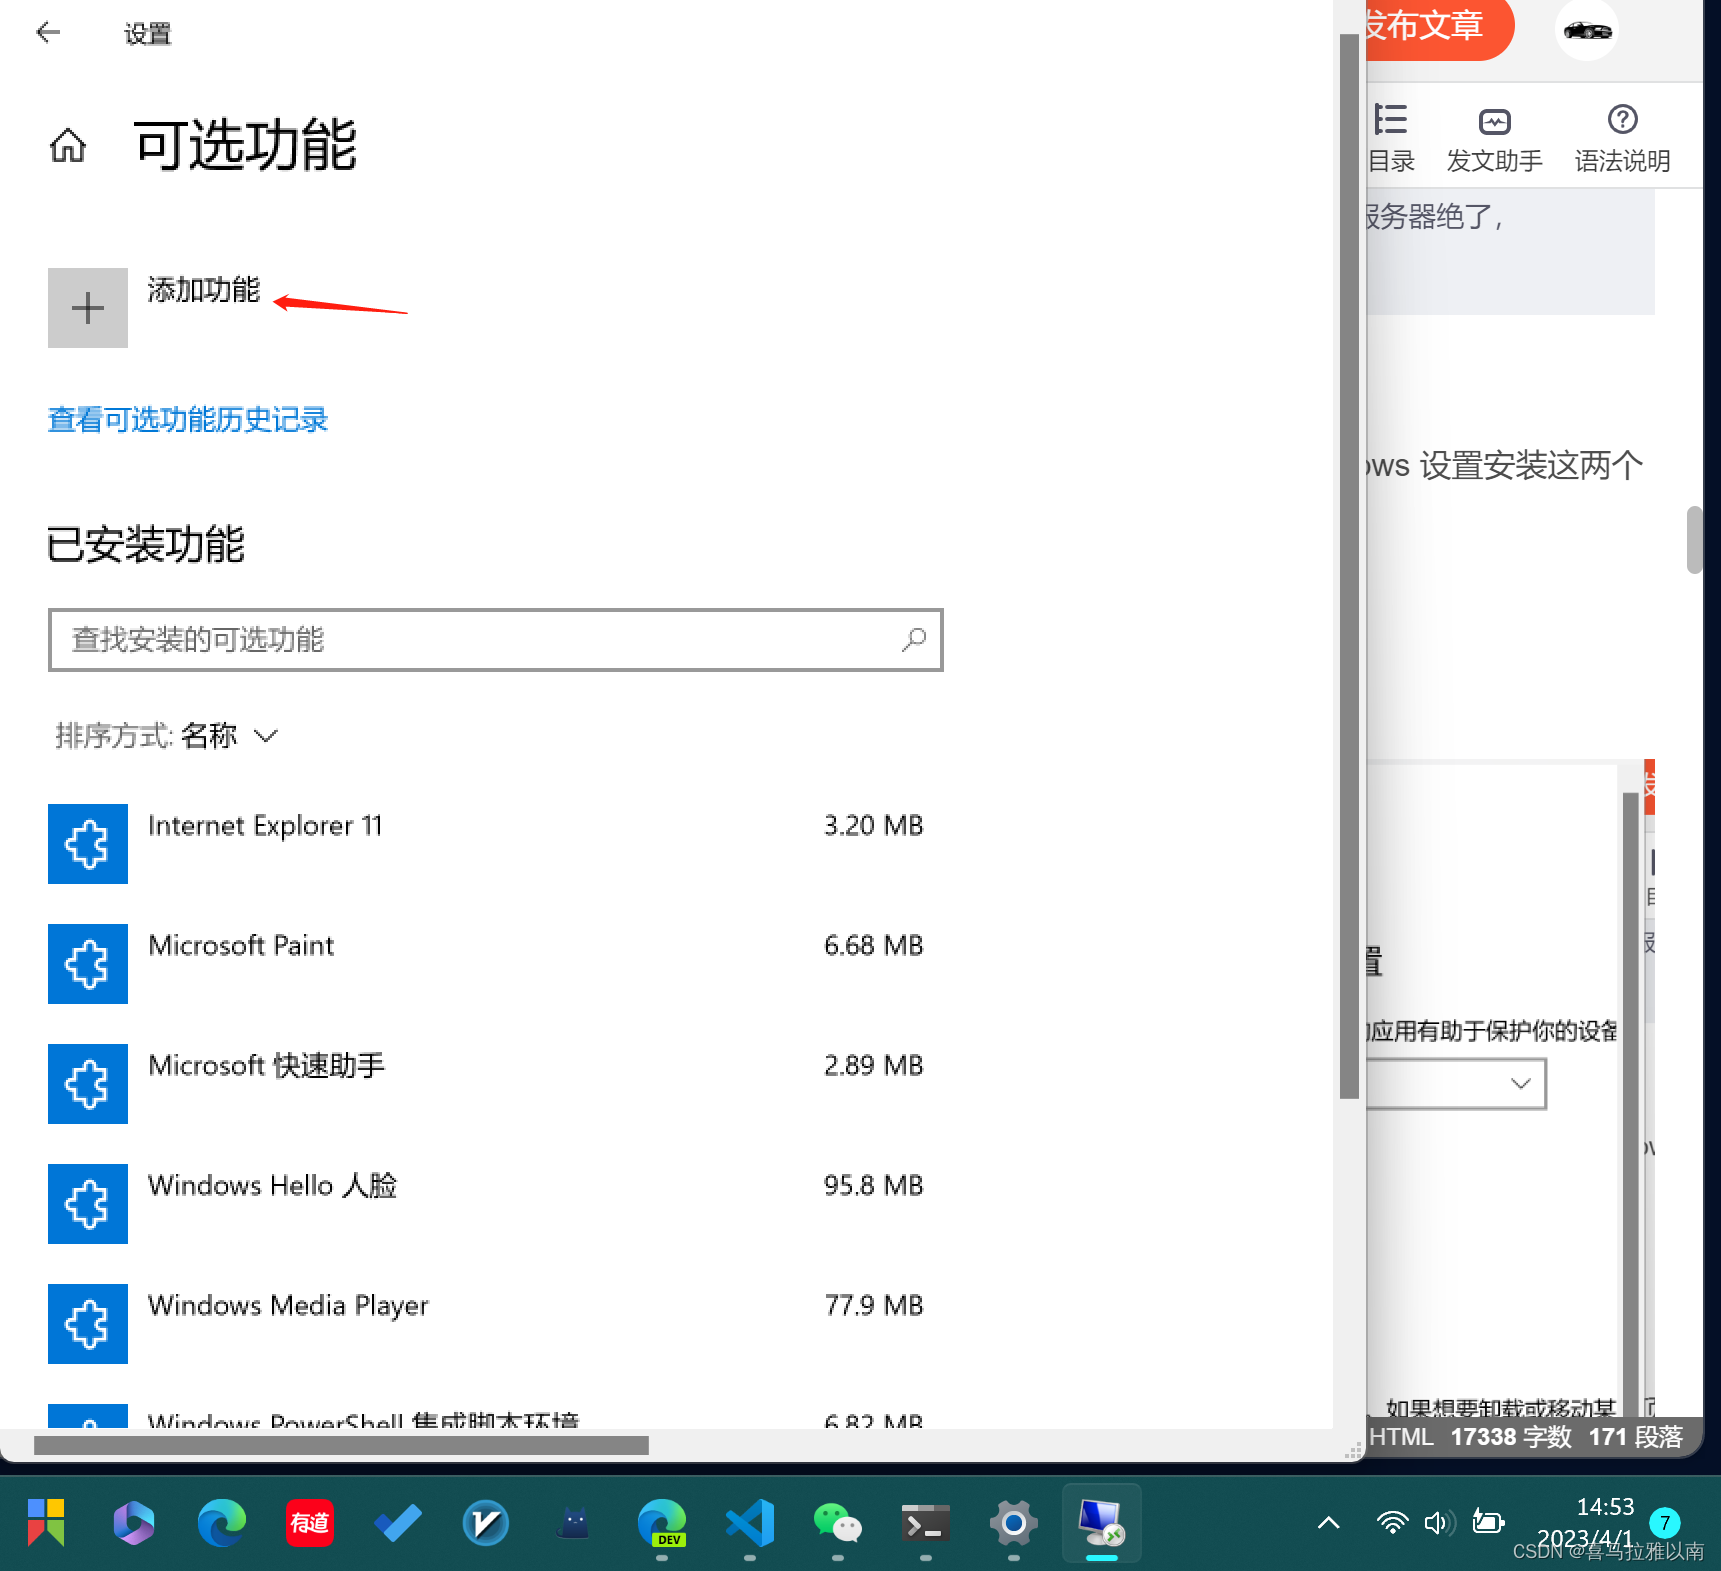Open Settings home via house icon
The image size is (1721, 1571).
[x=68, y=146]
